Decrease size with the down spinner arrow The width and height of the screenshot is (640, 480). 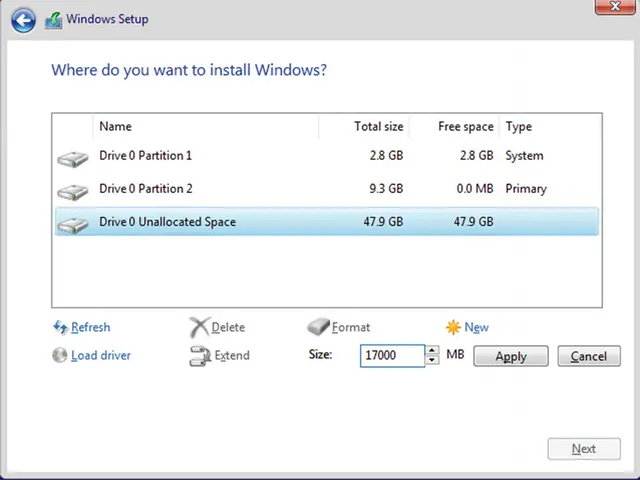click(432, 360)
